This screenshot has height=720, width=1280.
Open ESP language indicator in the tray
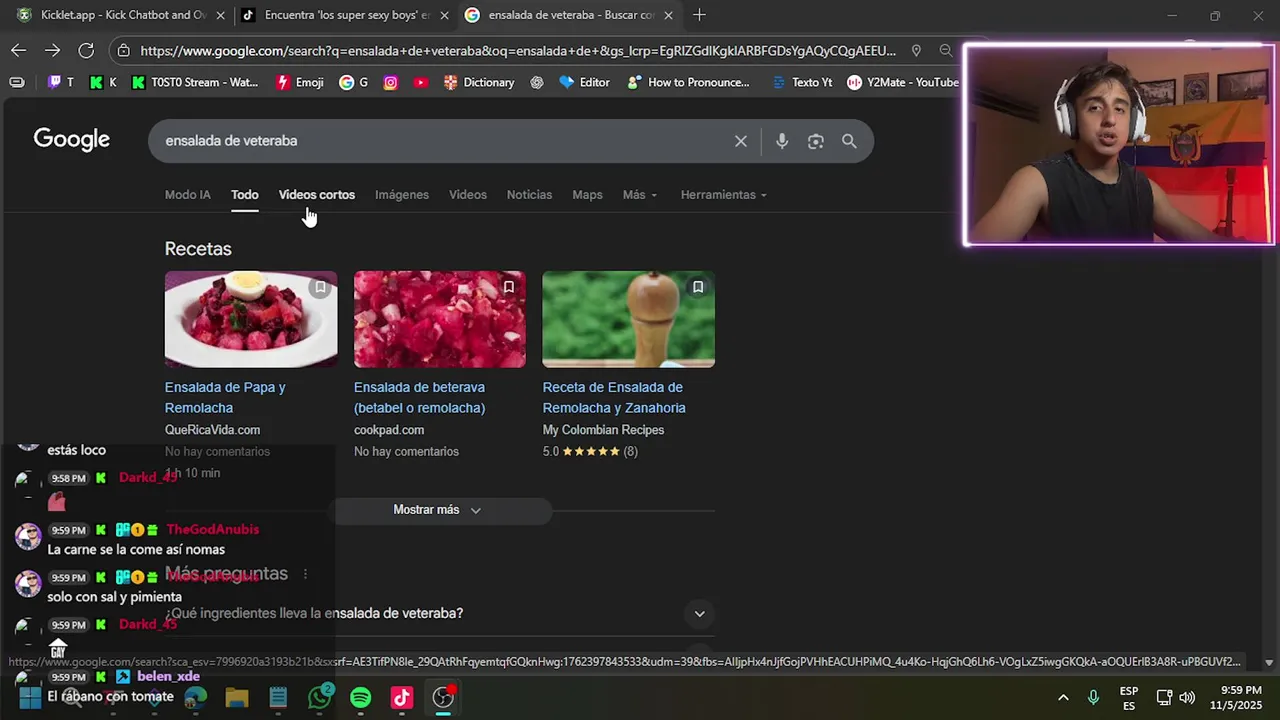1129,697
